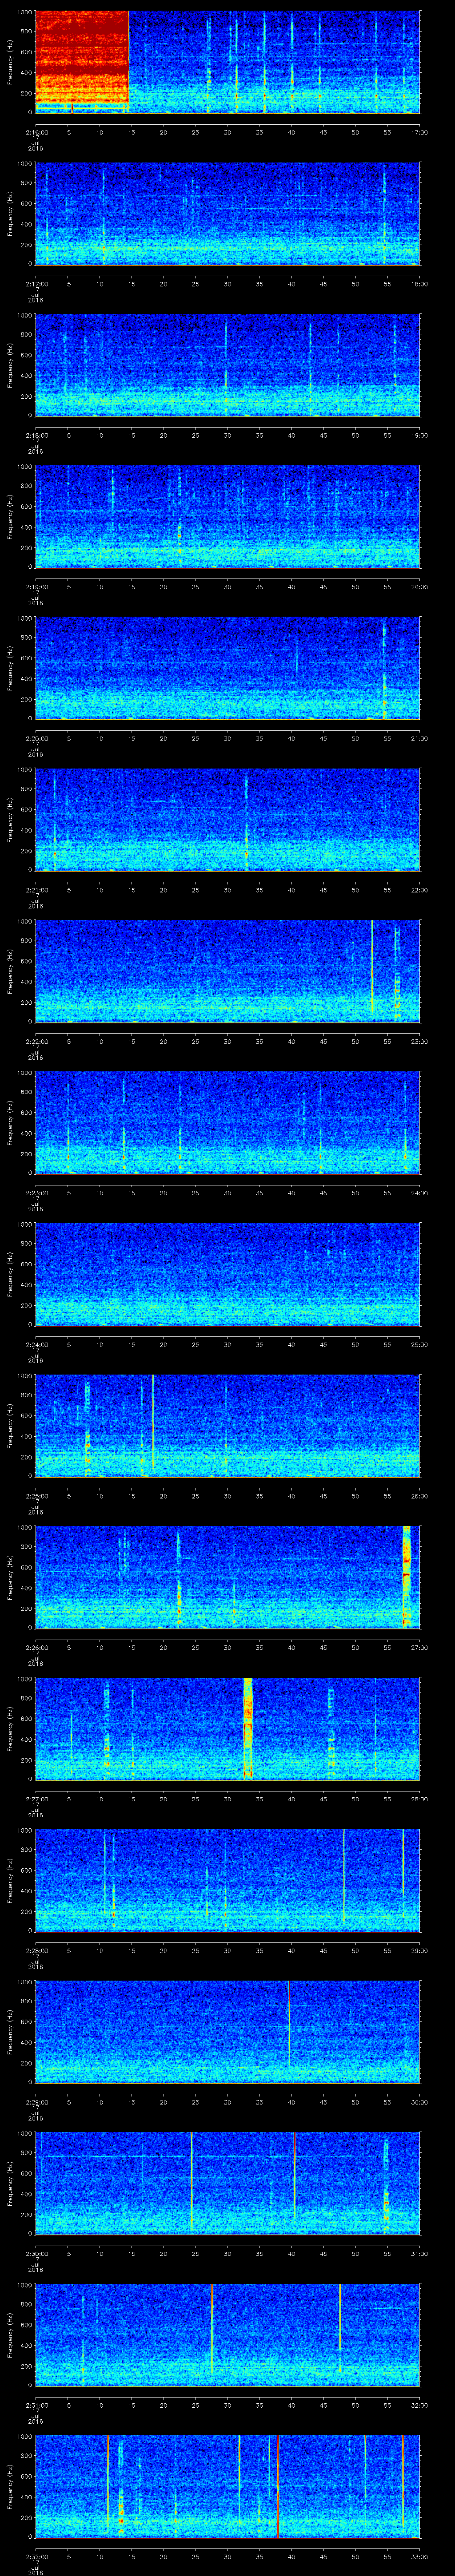Viewport: 455px width, 2576px height.
Task: Click the "2:31:00" start time label
Action: coord(36,2405)
